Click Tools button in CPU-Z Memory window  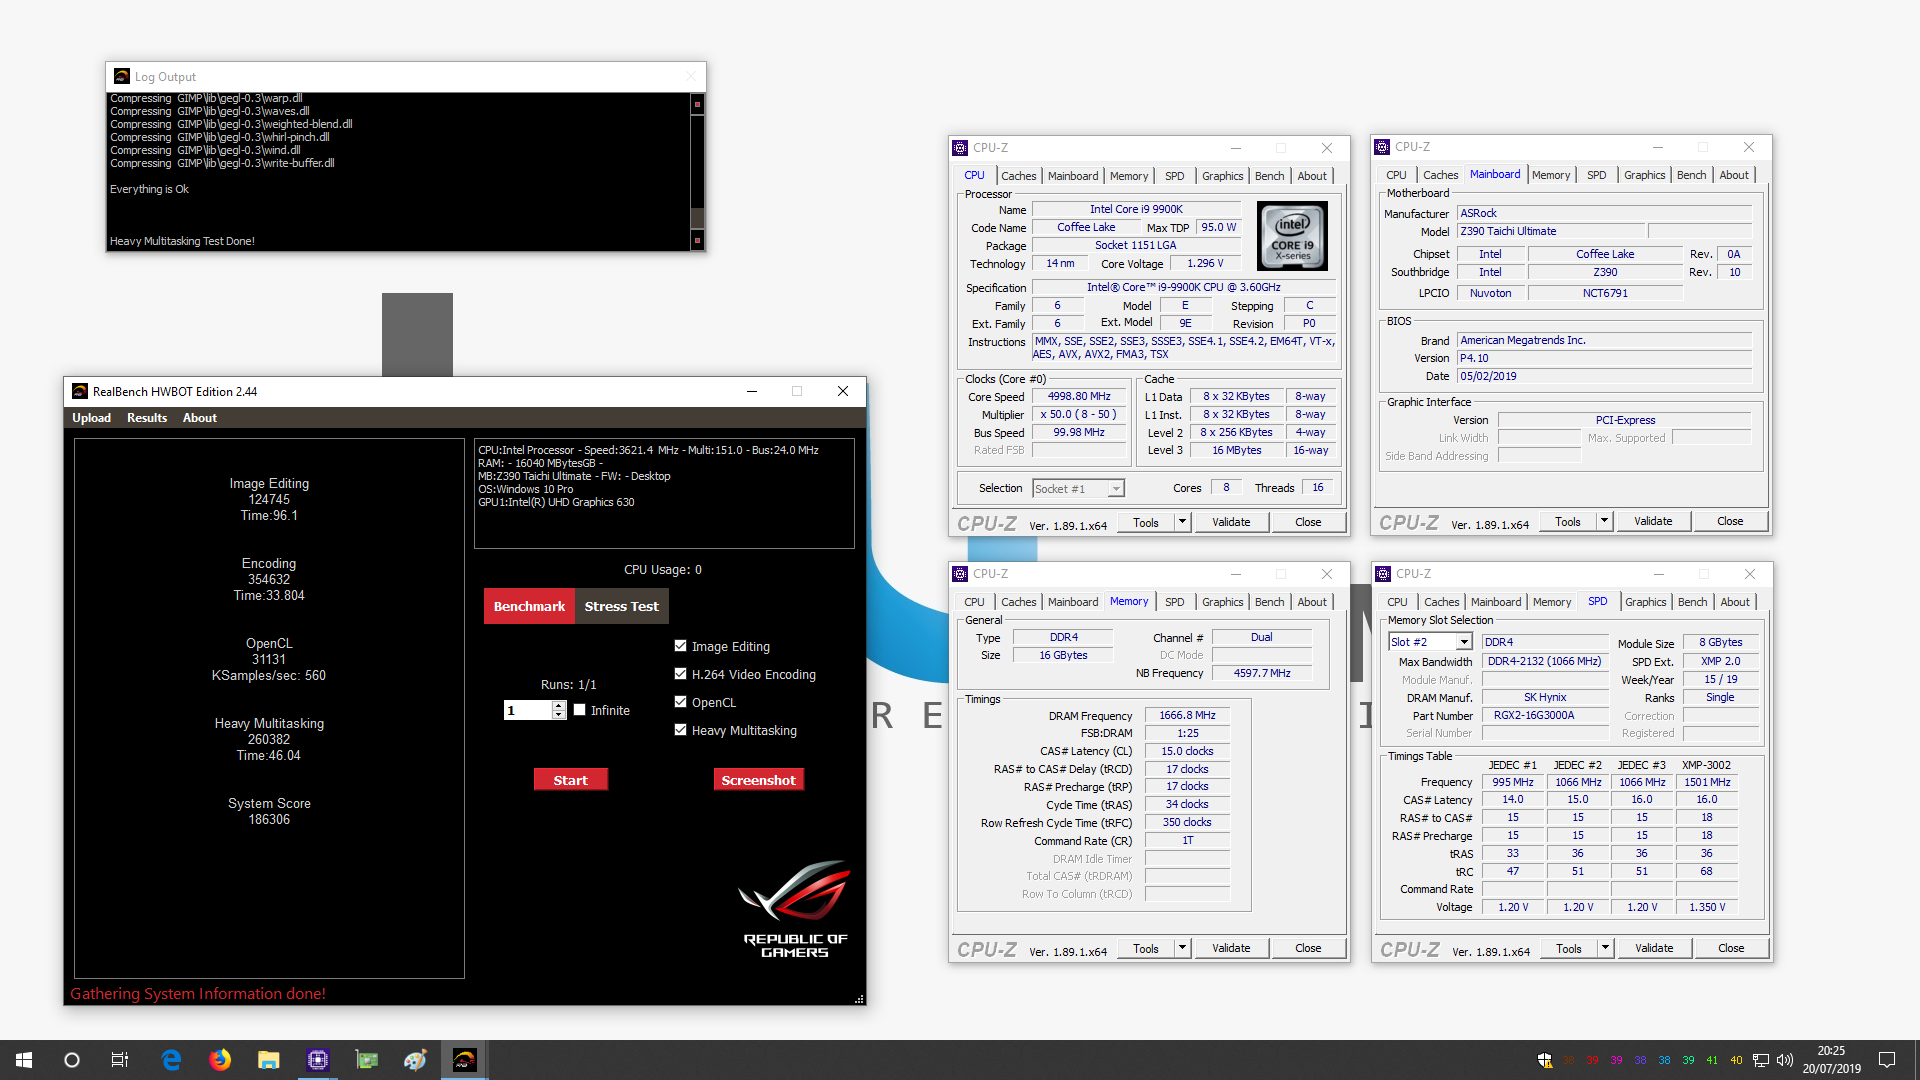tap(1146, 948)
